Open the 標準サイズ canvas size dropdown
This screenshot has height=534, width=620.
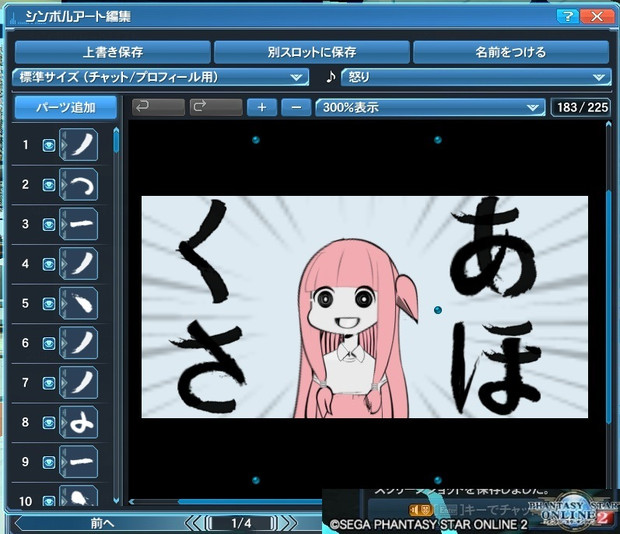click(160, 77)
